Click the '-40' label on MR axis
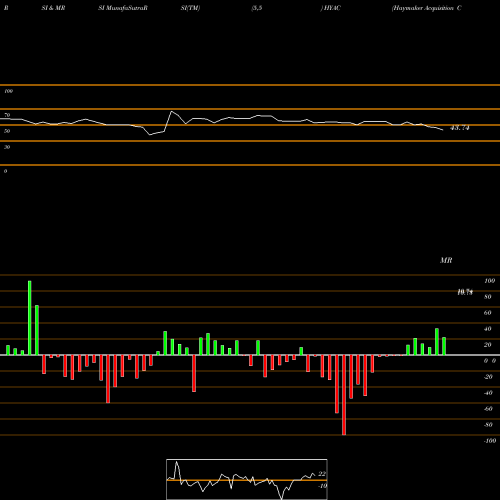This screenshot has width=500, height=500. coord(488,393)
